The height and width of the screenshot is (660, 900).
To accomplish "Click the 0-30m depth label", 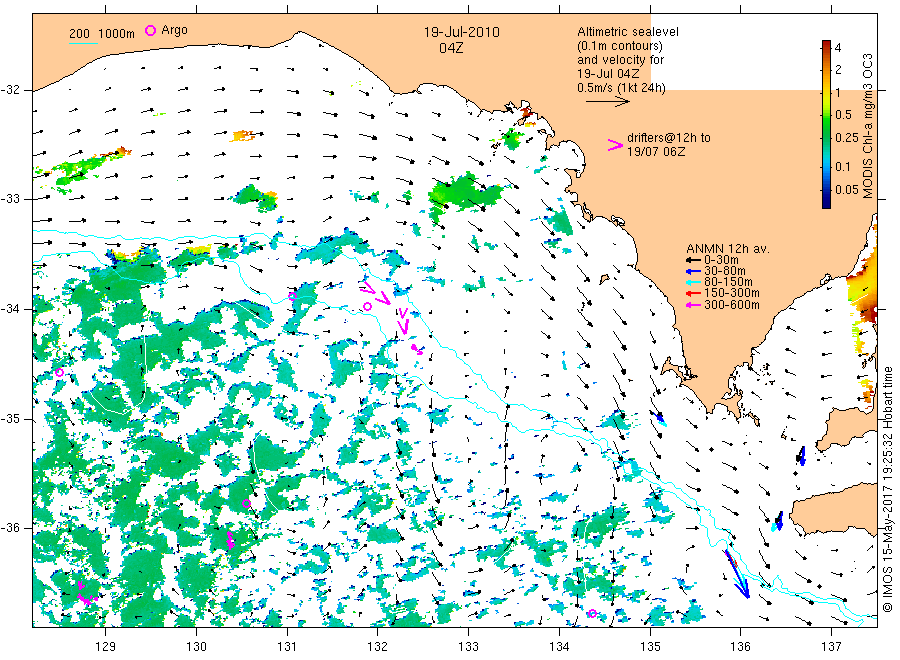I will coord(721,260).
